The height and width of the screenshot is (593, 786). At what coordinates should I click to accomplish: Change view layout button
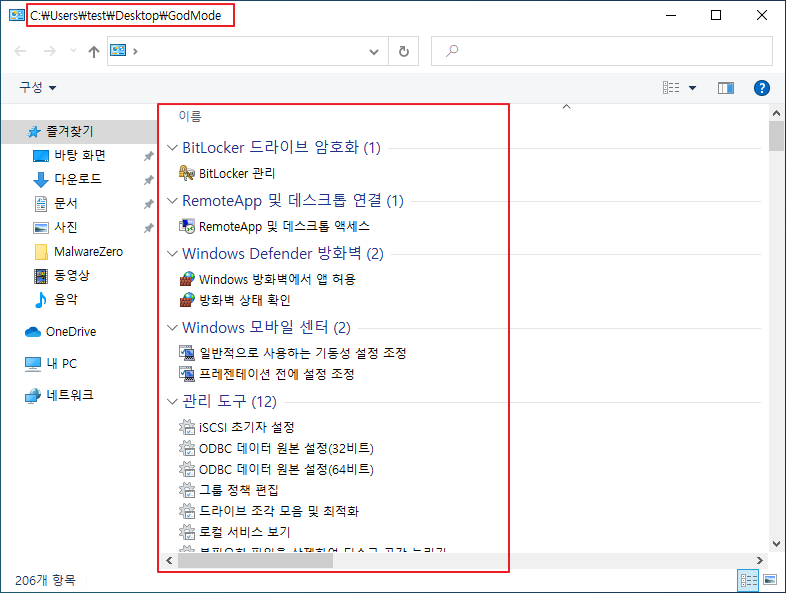(x=671, y=88)
